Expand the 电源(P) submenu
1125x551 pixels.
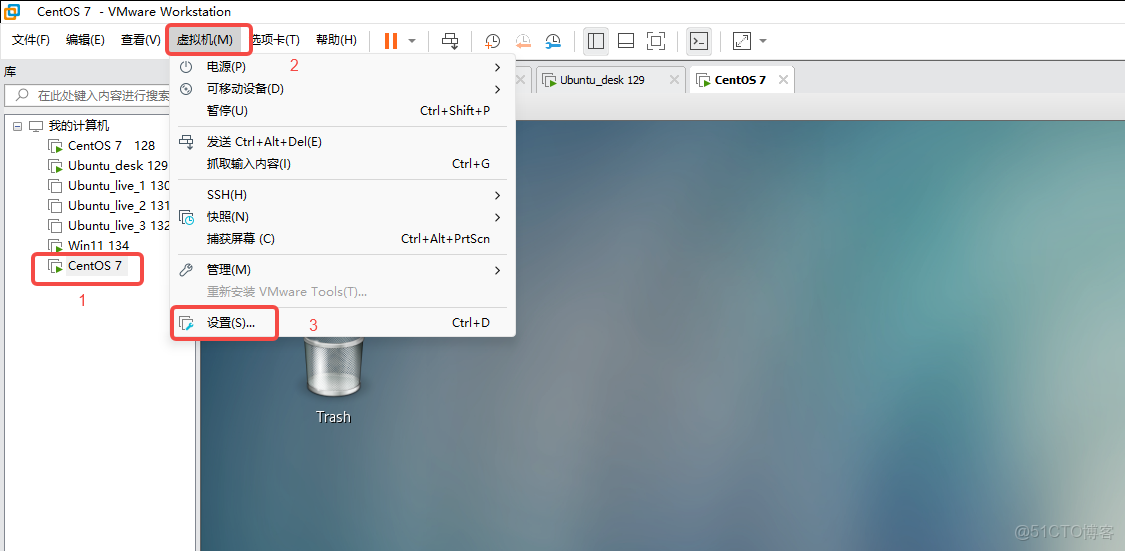[x=342, y=67]
